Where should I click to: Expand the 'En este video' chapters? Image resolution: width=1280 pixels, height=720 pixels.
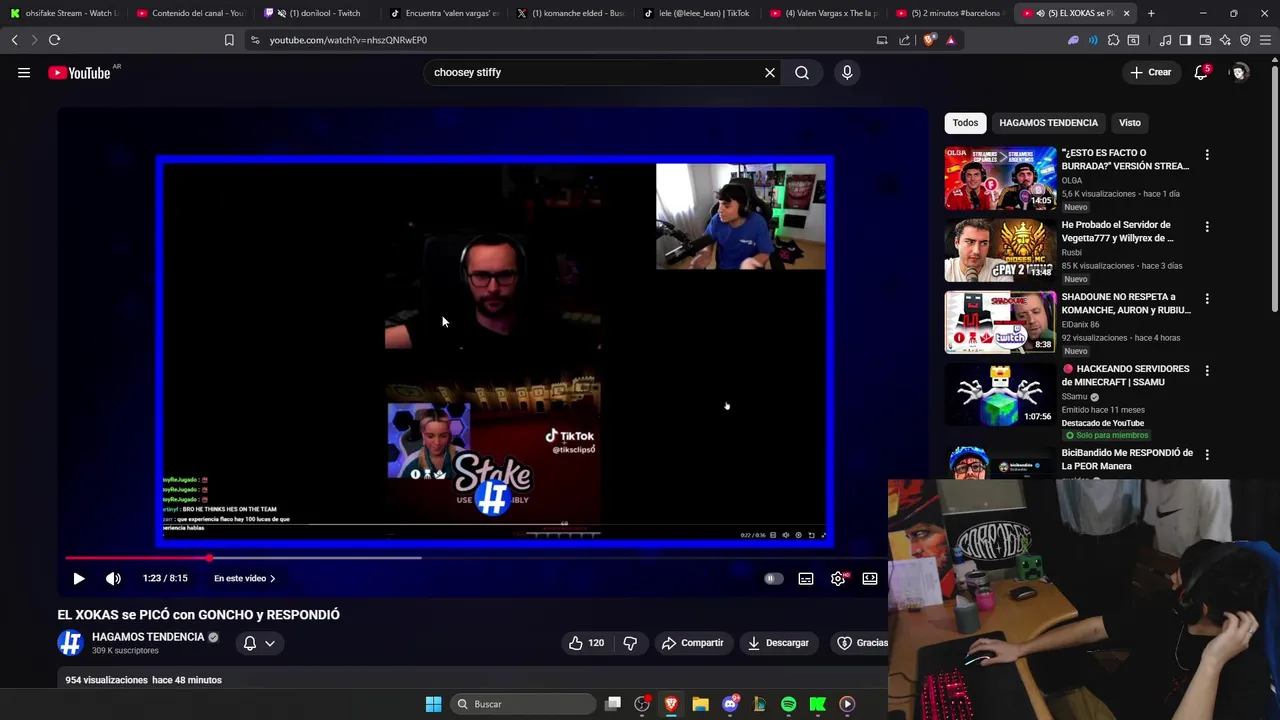pos(245,578)
